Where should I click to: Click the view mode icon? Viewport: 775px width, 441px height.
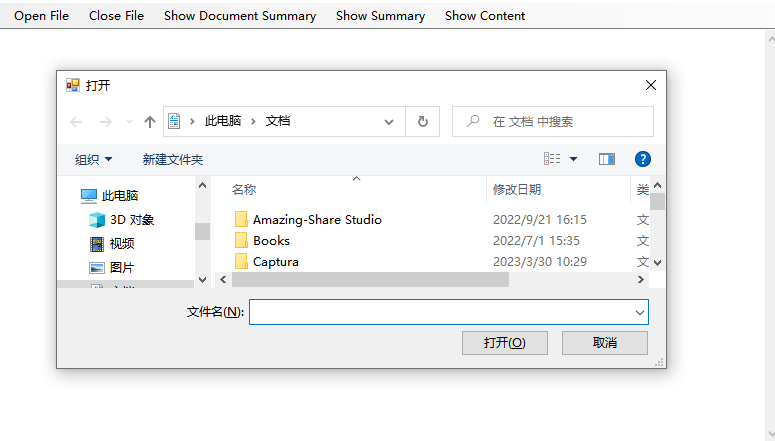pos(552,159)
